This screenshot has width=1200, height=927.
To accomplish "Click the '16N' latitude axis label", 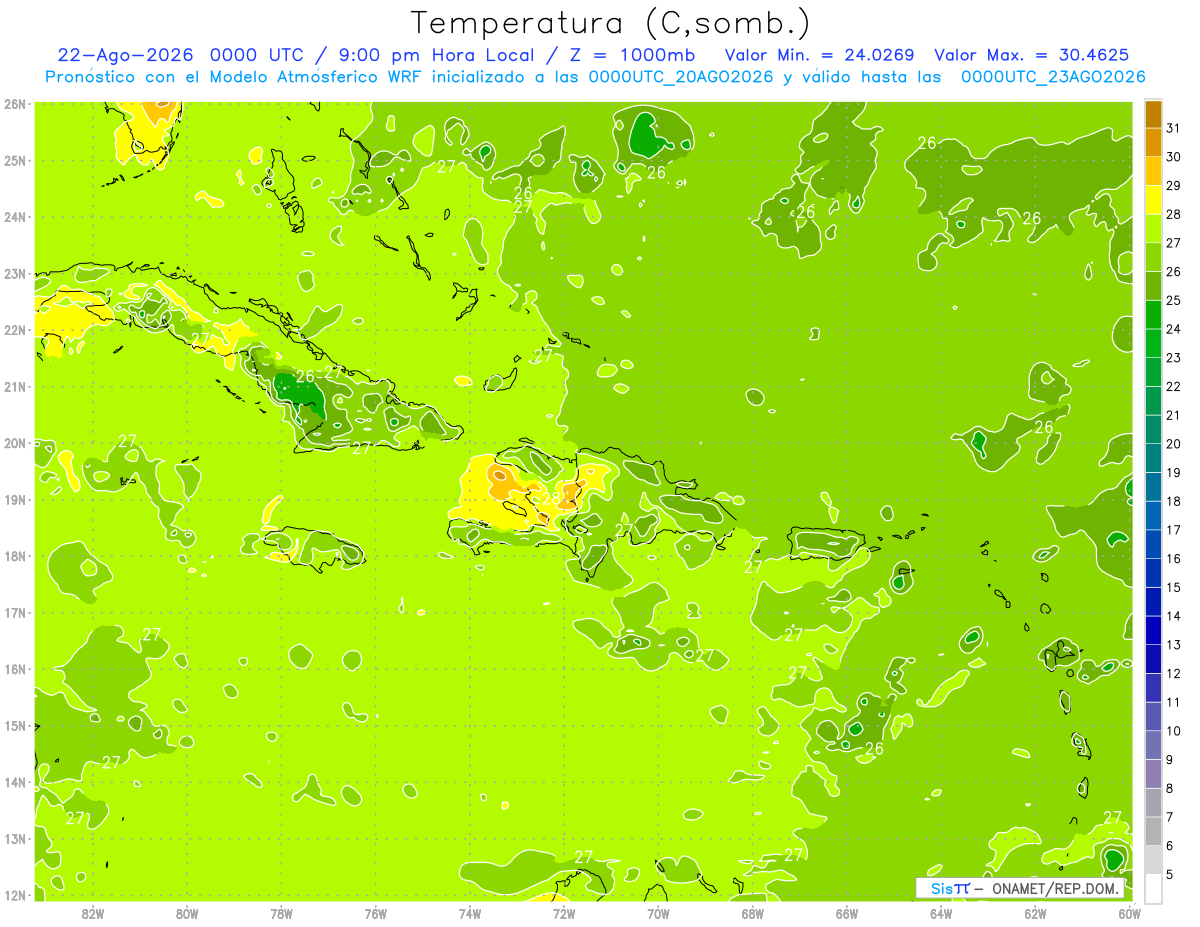I will pyautogui.click(x=15, y=669).
